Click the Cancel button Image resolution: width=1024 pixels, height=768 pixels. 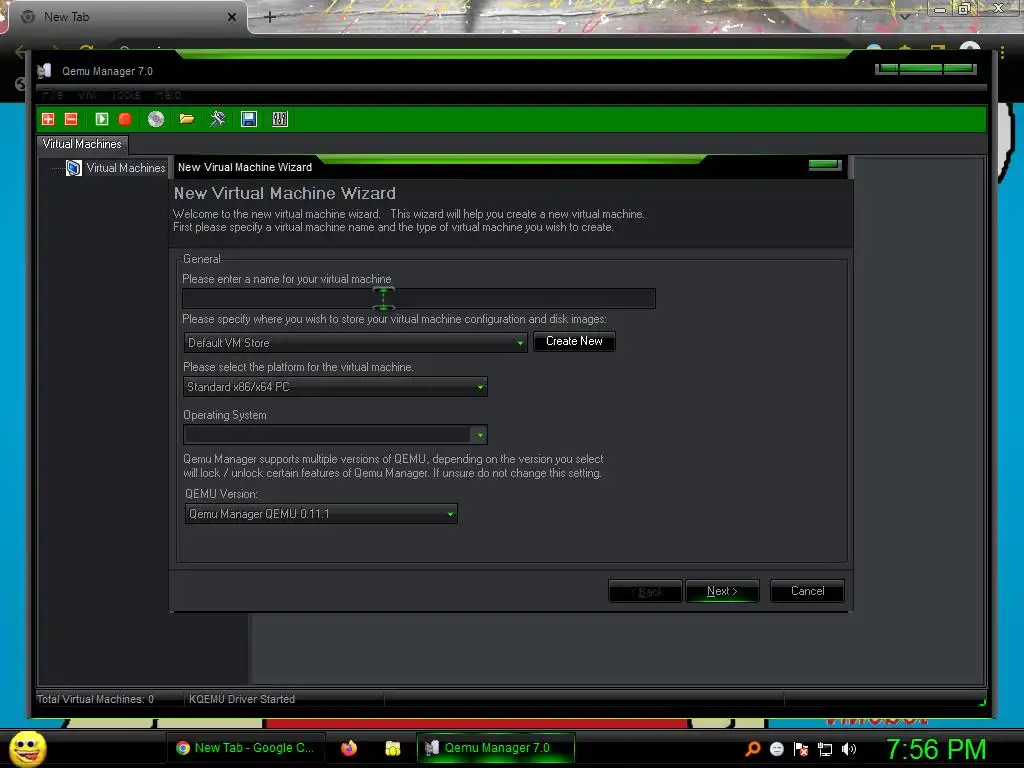tap(807, 591)
